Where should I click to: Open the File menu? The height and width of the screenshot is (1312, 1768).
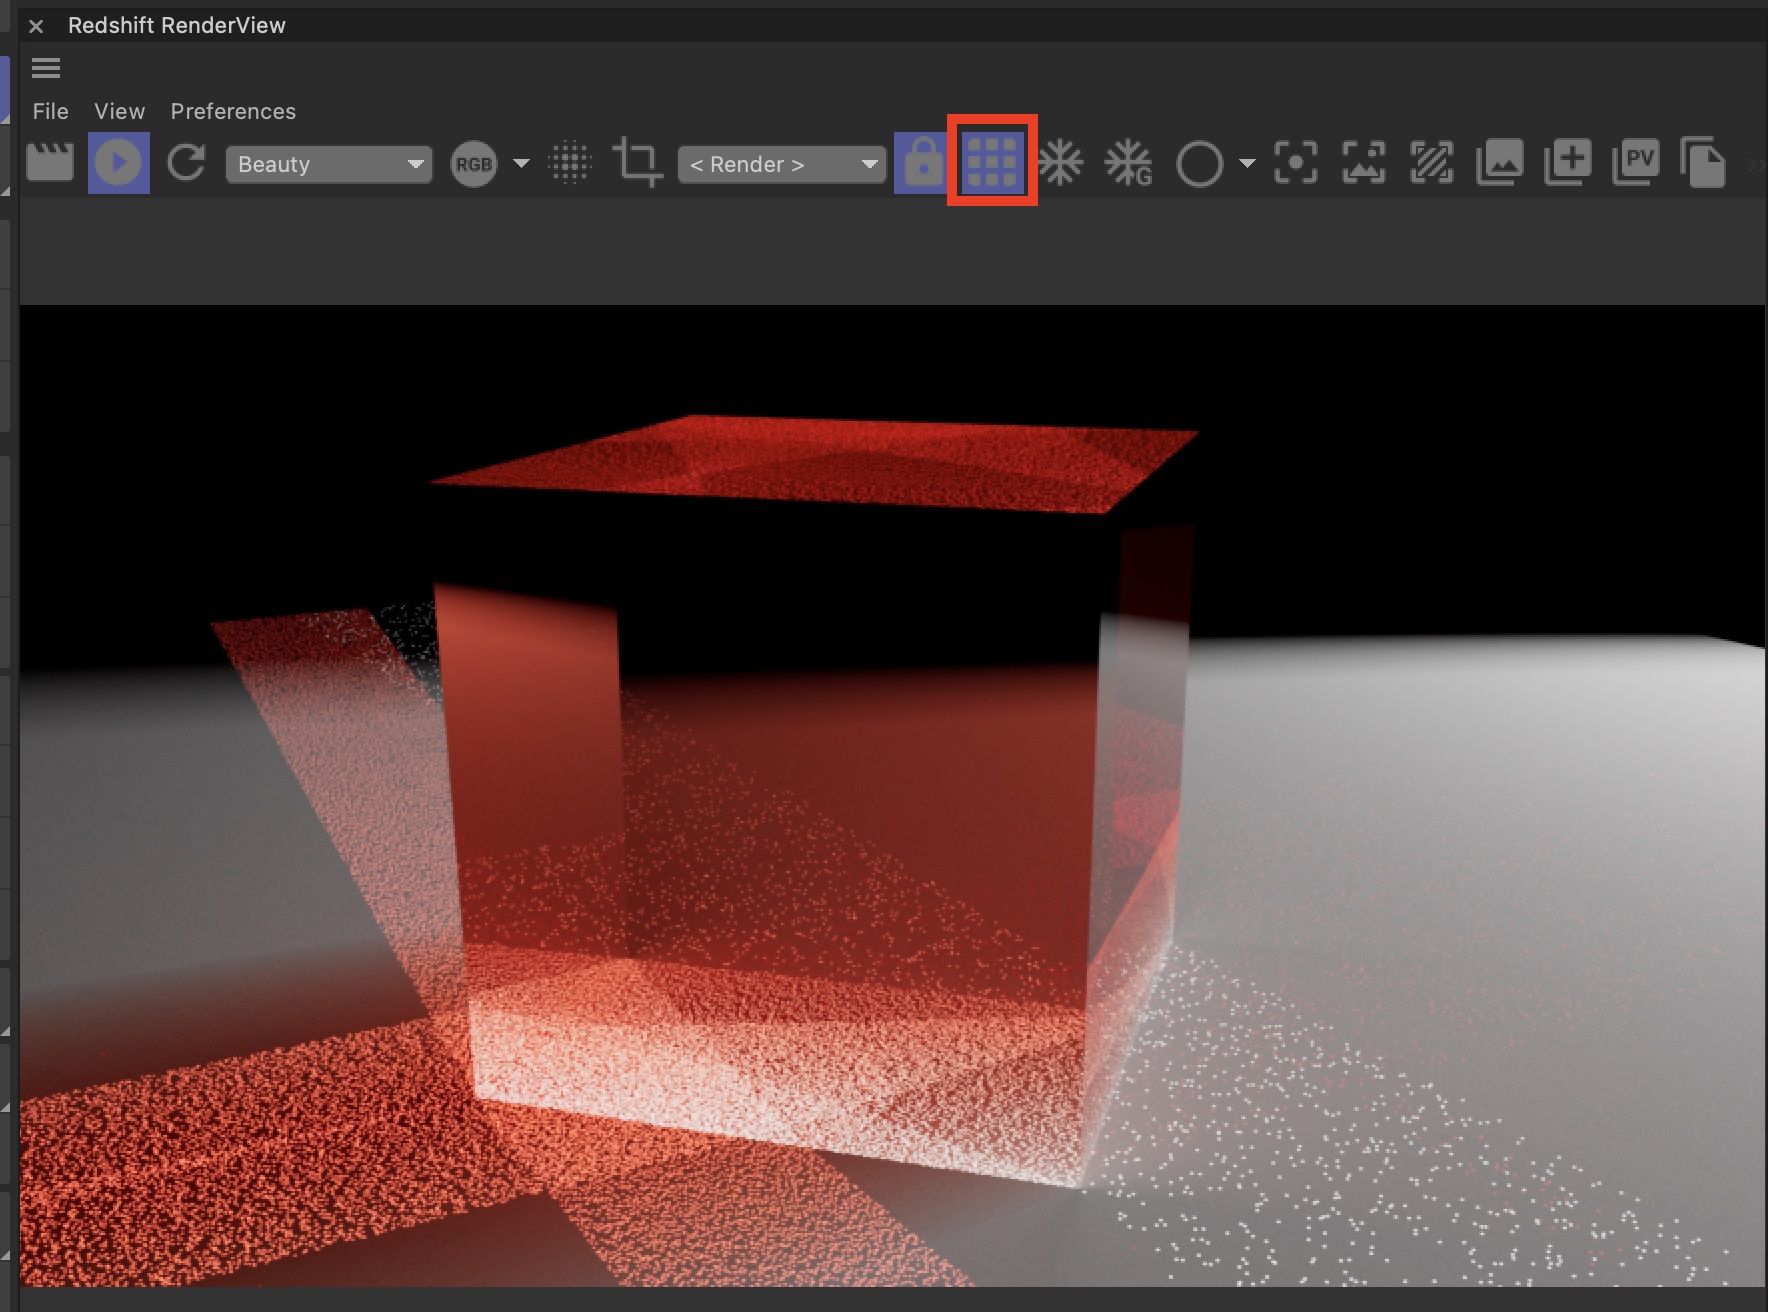pyautogui.click(x=50, y=111)
